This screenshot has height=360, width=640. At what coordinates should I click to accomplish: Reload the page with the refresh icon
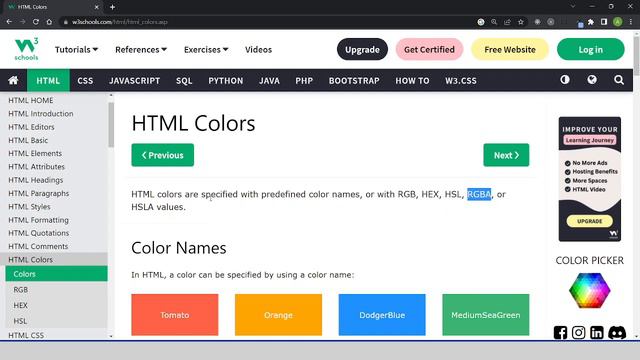click(36, 22)
